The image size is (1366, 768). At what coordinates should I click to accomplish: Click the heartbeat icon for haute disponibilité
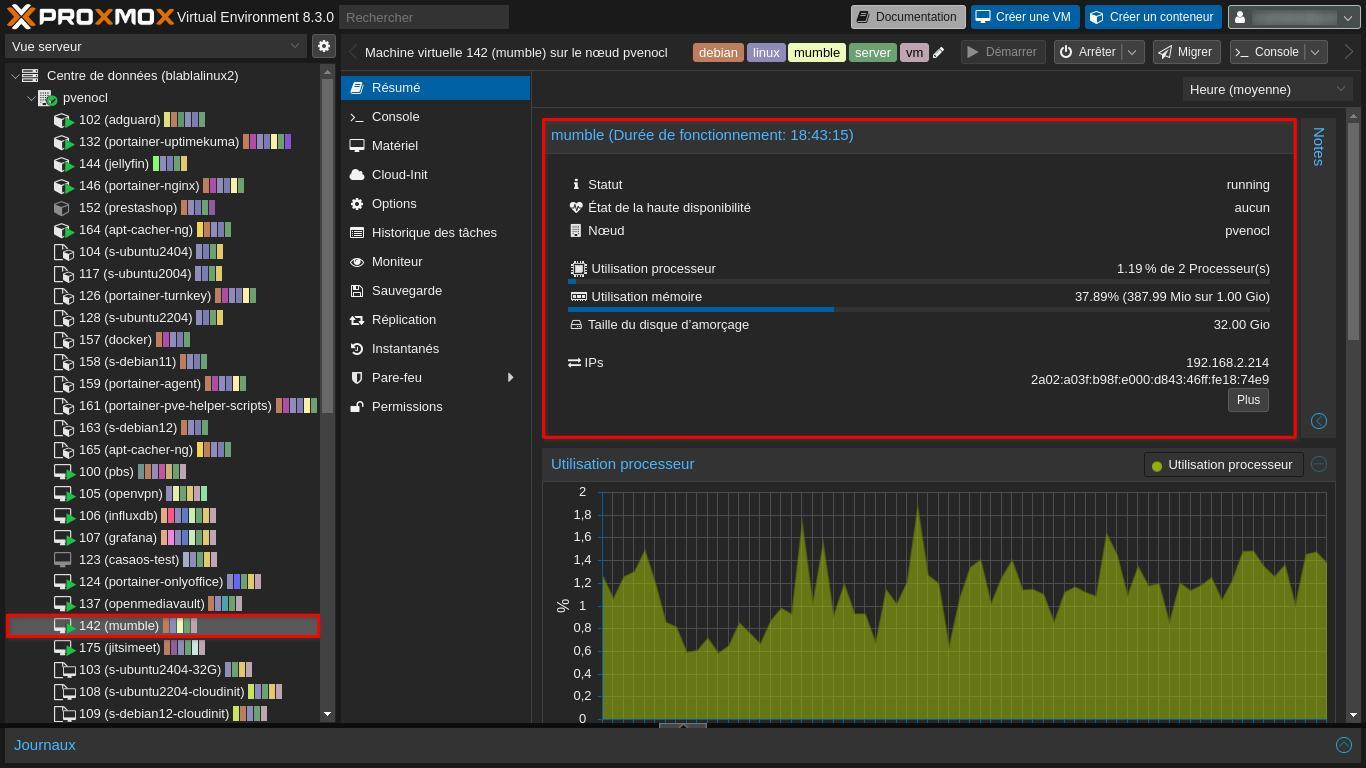576,208
